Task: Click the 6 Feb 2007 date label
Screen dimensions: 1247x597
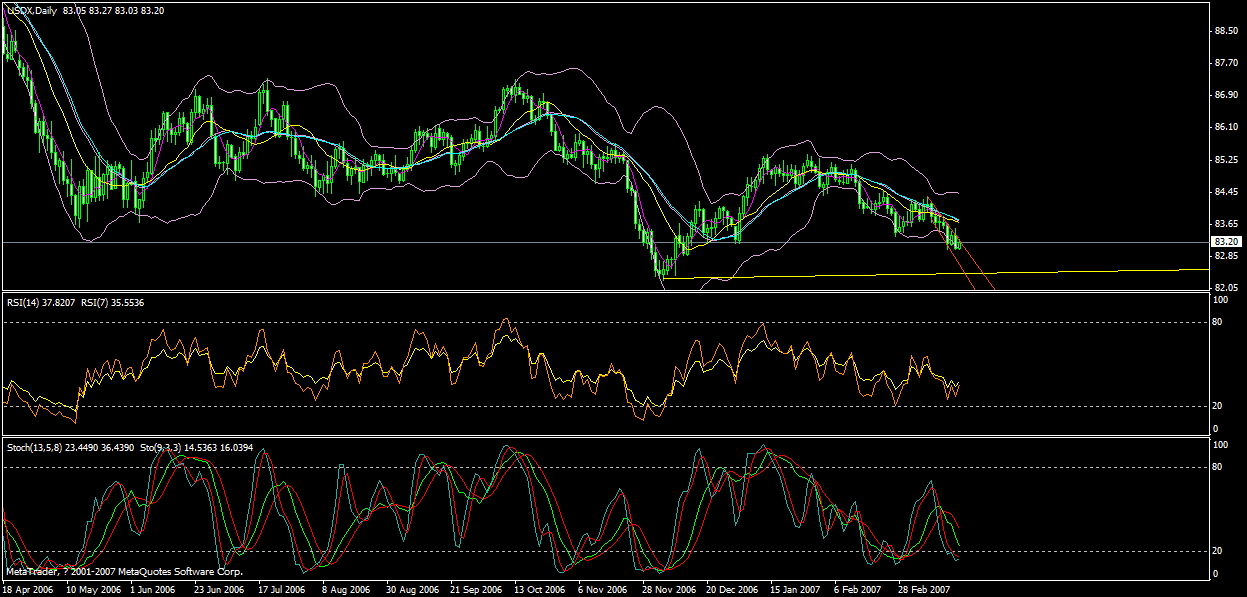Action: tap(857, 590)
